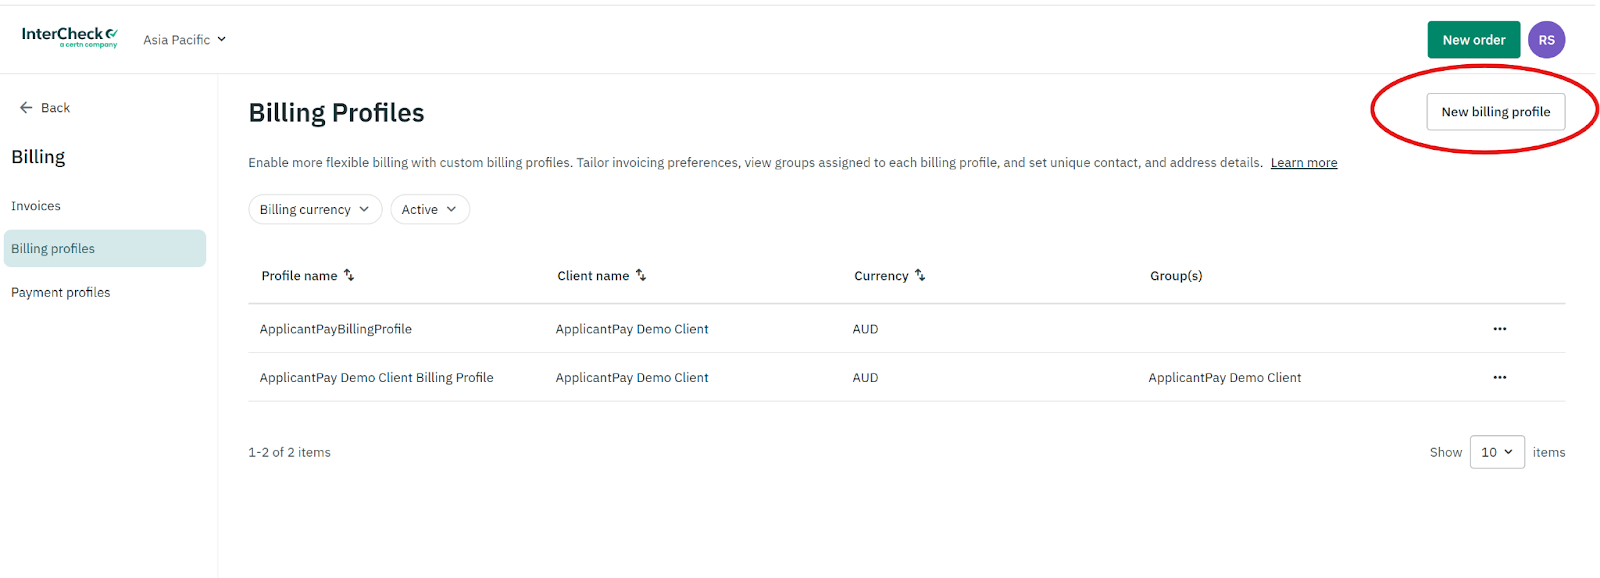Go to Invoices in sidebar
The width and height of the screenshot is (1600, 578).
36,206
